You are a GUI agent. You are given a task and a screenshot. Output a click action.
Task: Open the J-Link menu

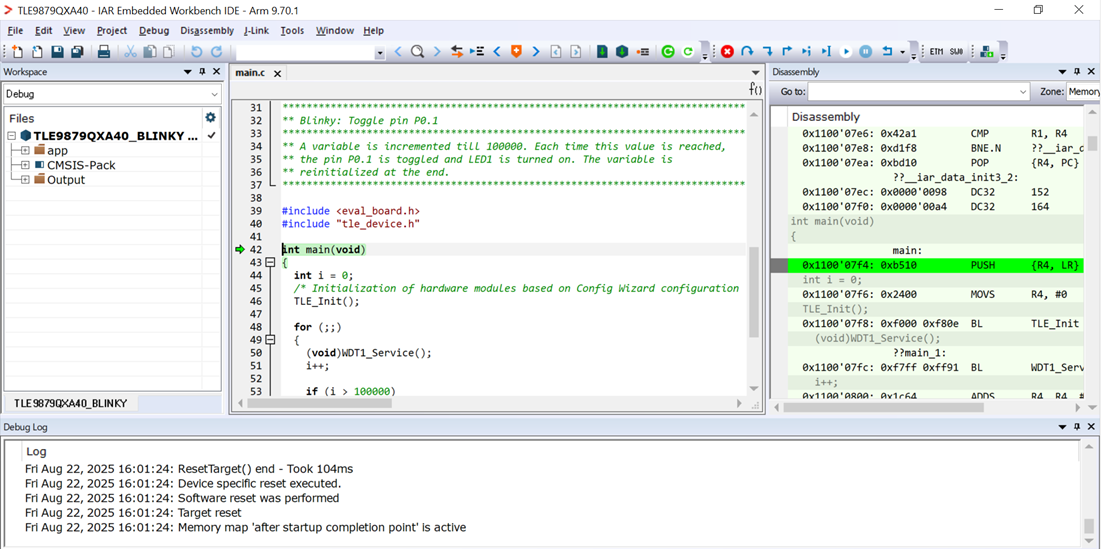(x=256, y=31)
